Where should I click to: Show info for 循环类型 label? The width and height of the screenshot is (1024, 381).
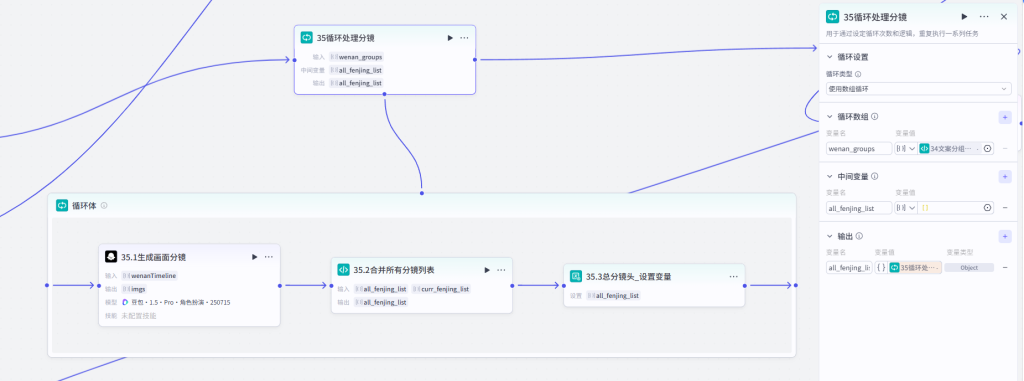[x=858, y=75]
